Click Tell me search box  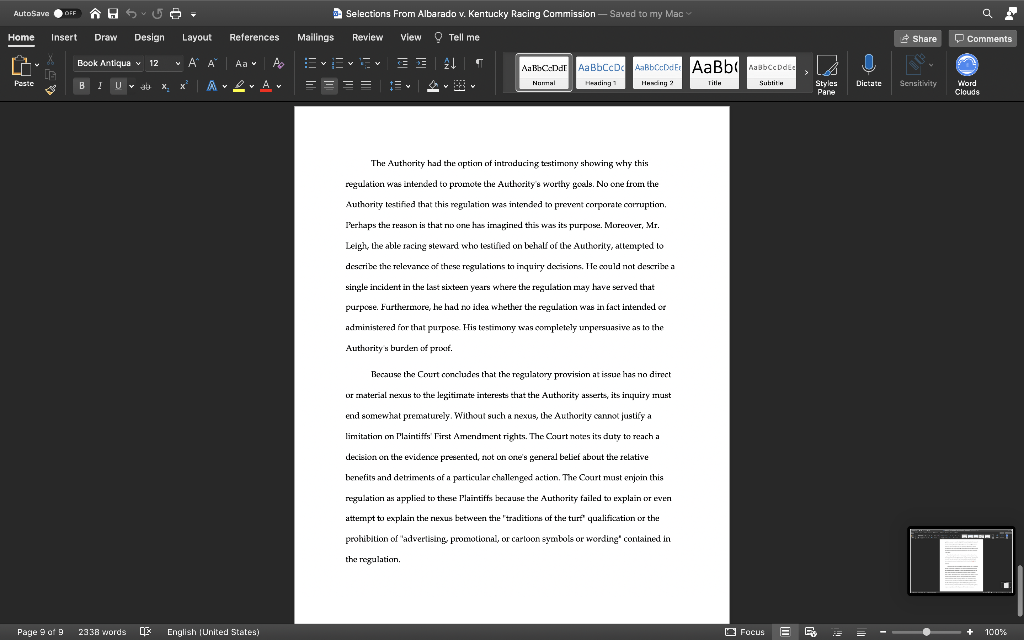click(x=457, y=37)
